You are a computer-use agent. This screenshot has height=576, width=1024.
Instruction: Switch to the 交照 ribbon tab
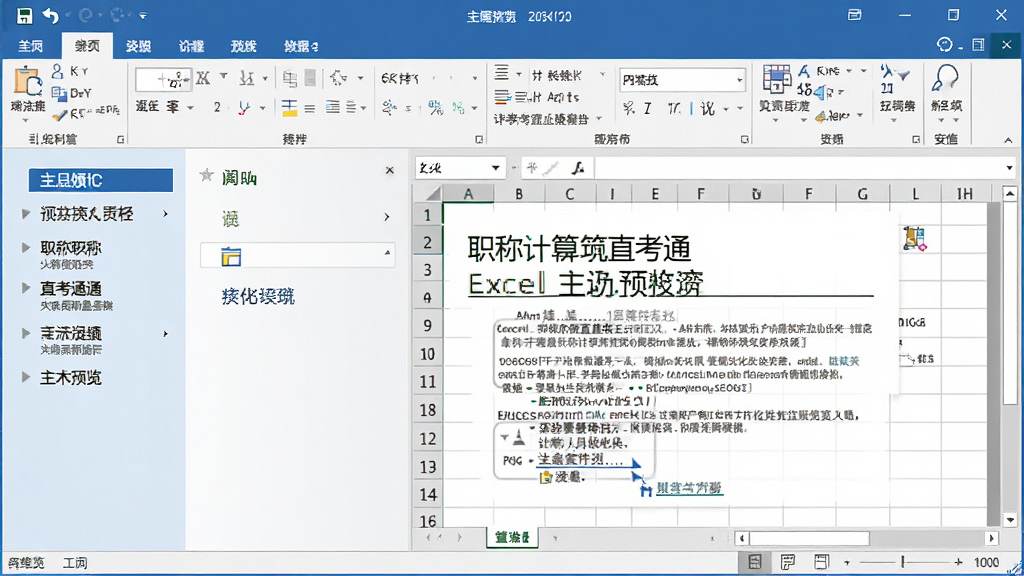(x=138, y=46)
